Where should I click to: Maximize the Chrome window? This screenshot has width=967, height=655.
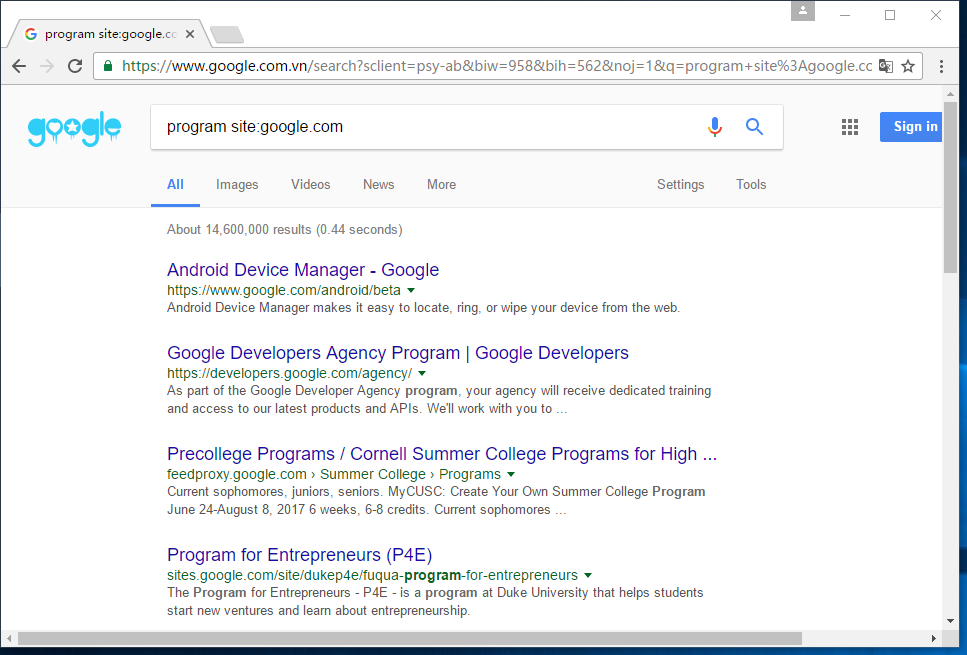point(890,15)
